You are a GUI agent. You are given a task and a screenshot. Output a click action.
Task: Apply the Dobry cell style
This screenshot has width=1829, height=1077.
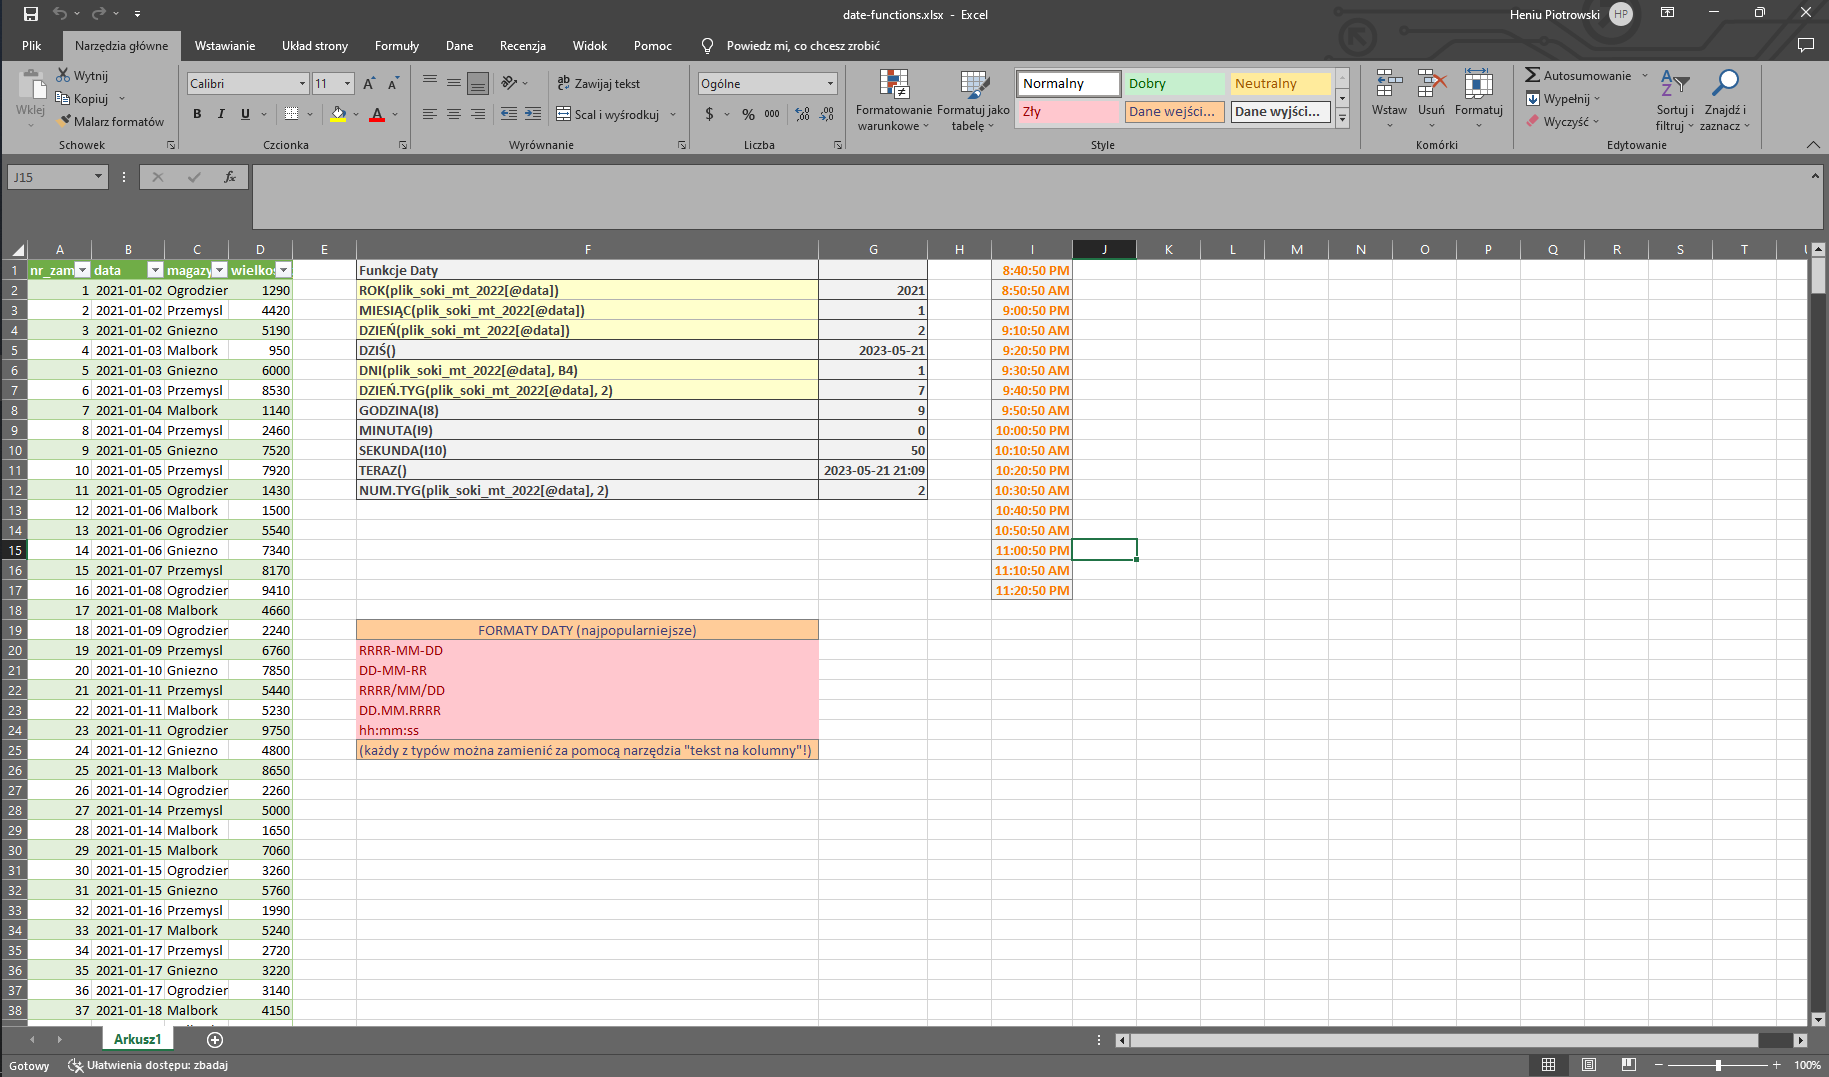(1175, 84)
